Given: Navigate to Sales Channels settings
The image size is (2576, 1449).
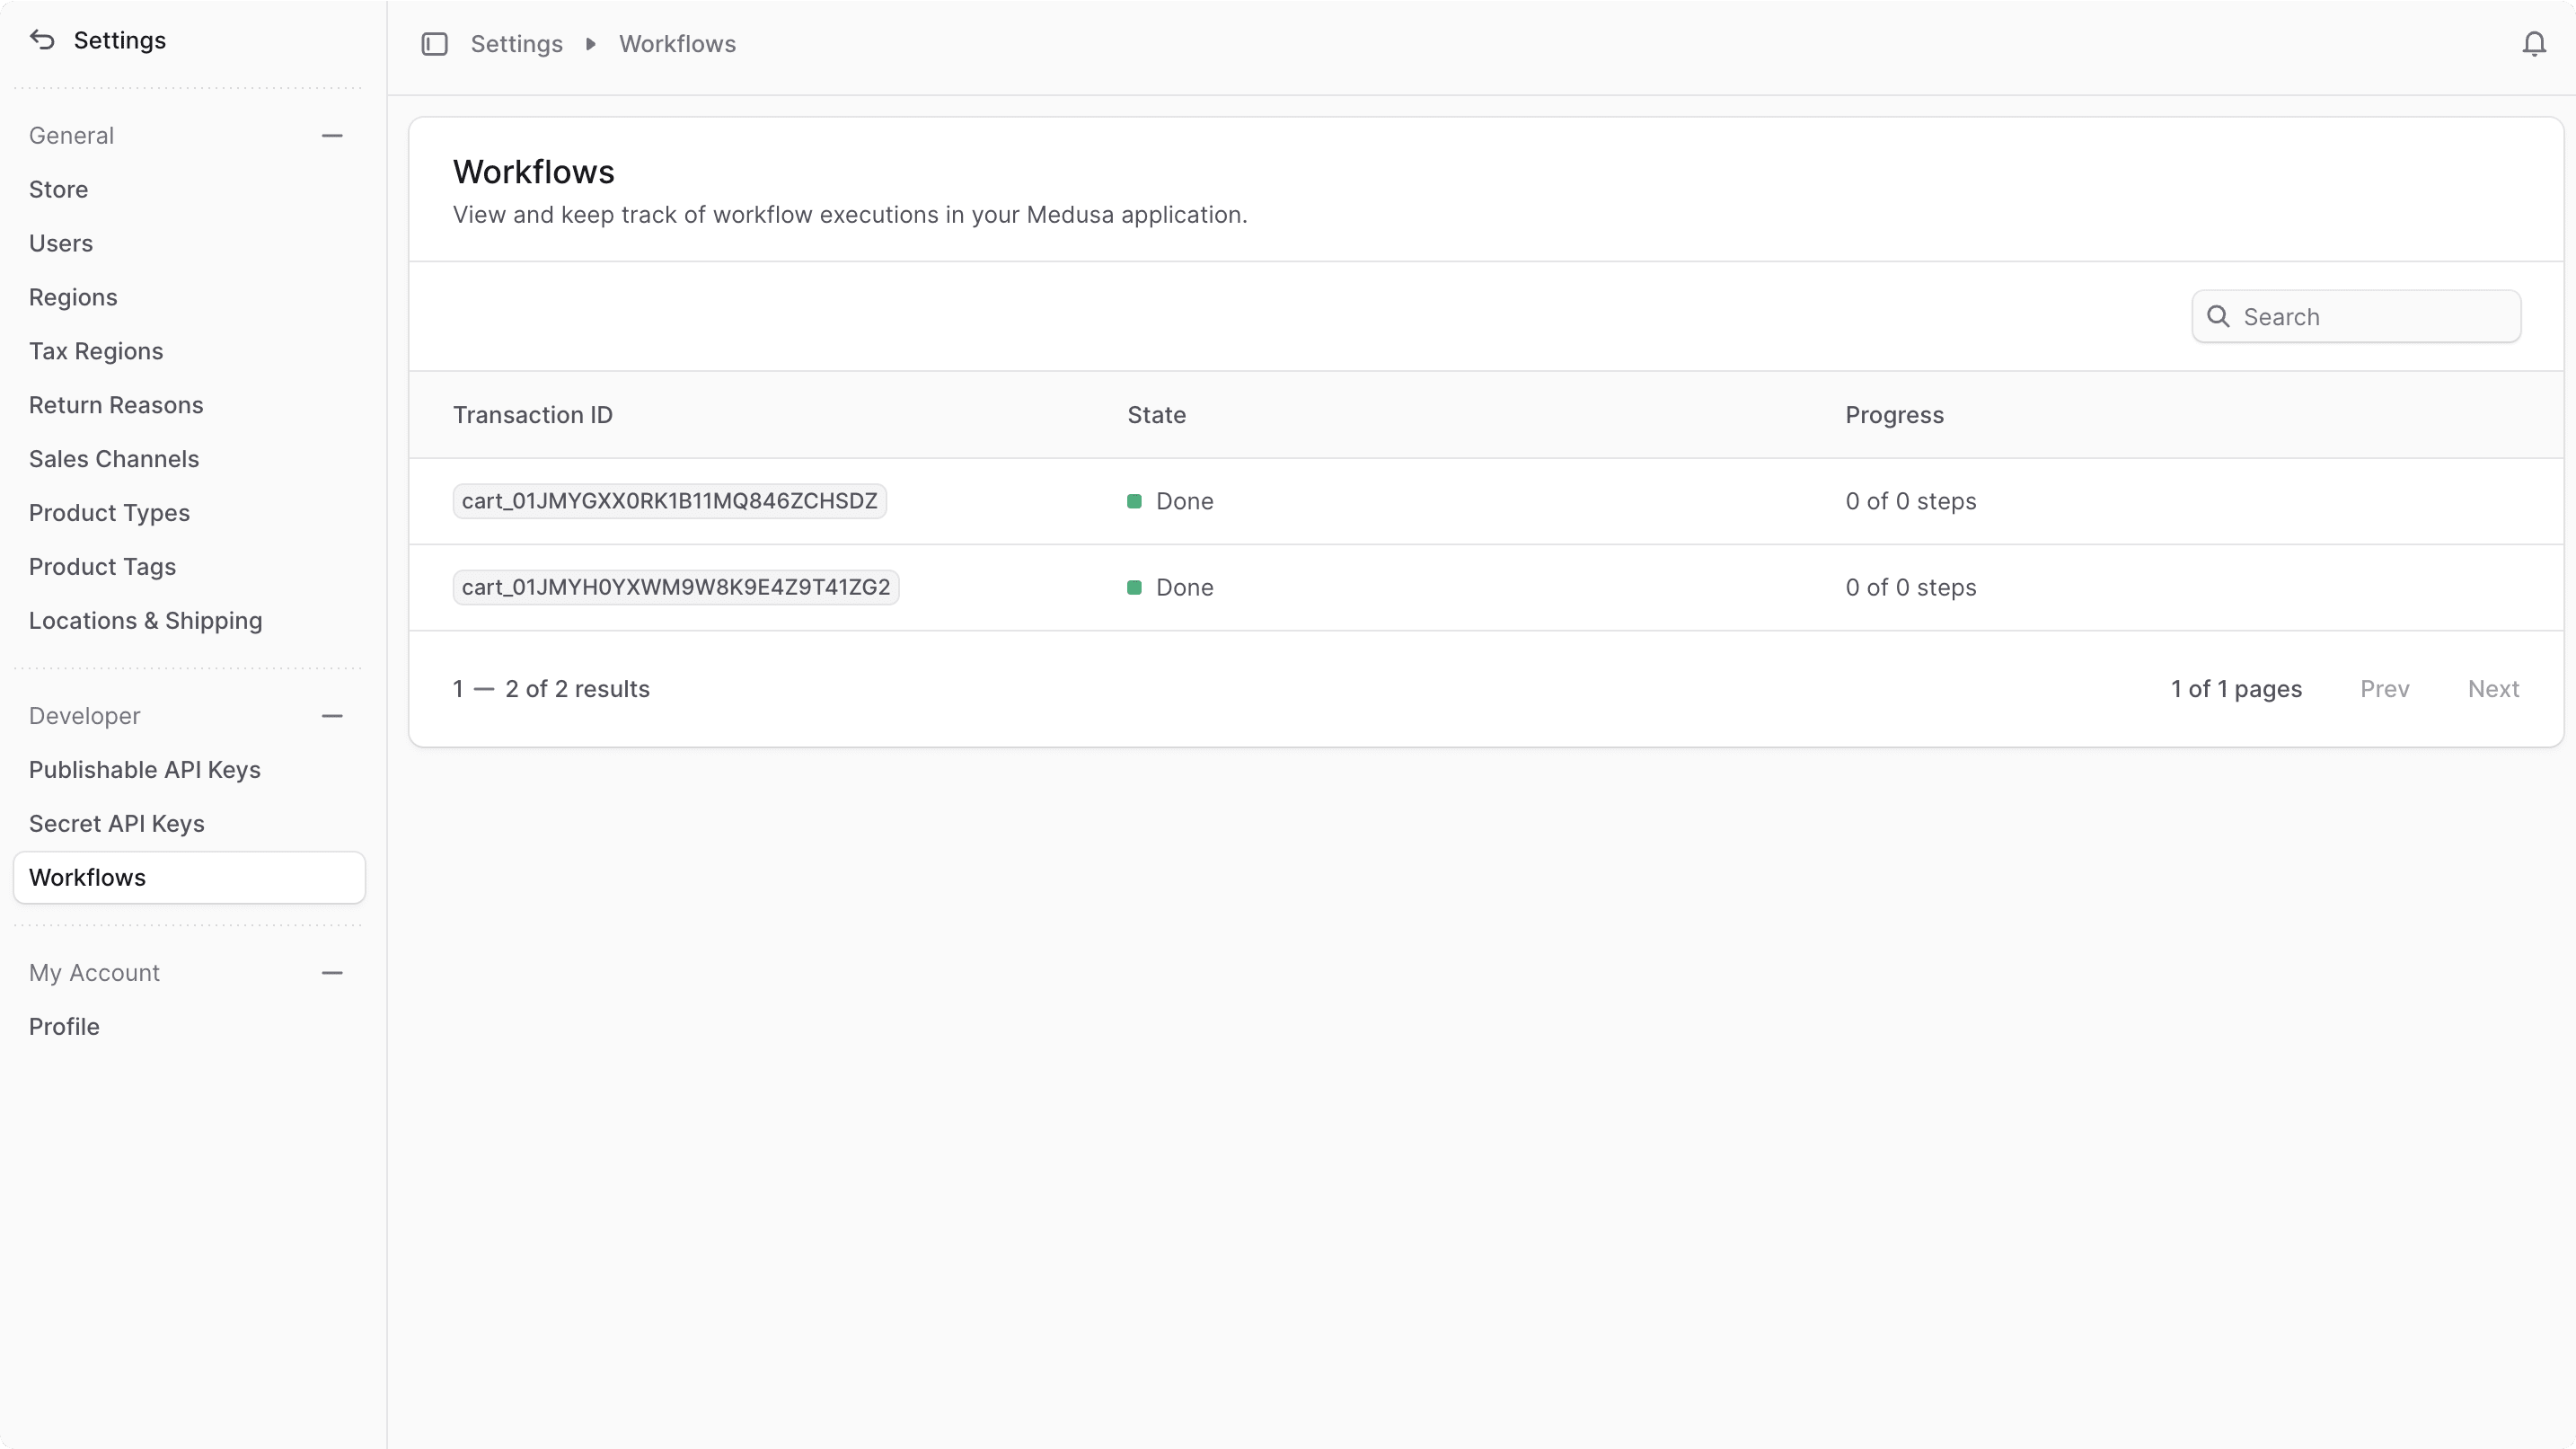Looking at the screenshot, I should 113,458.
